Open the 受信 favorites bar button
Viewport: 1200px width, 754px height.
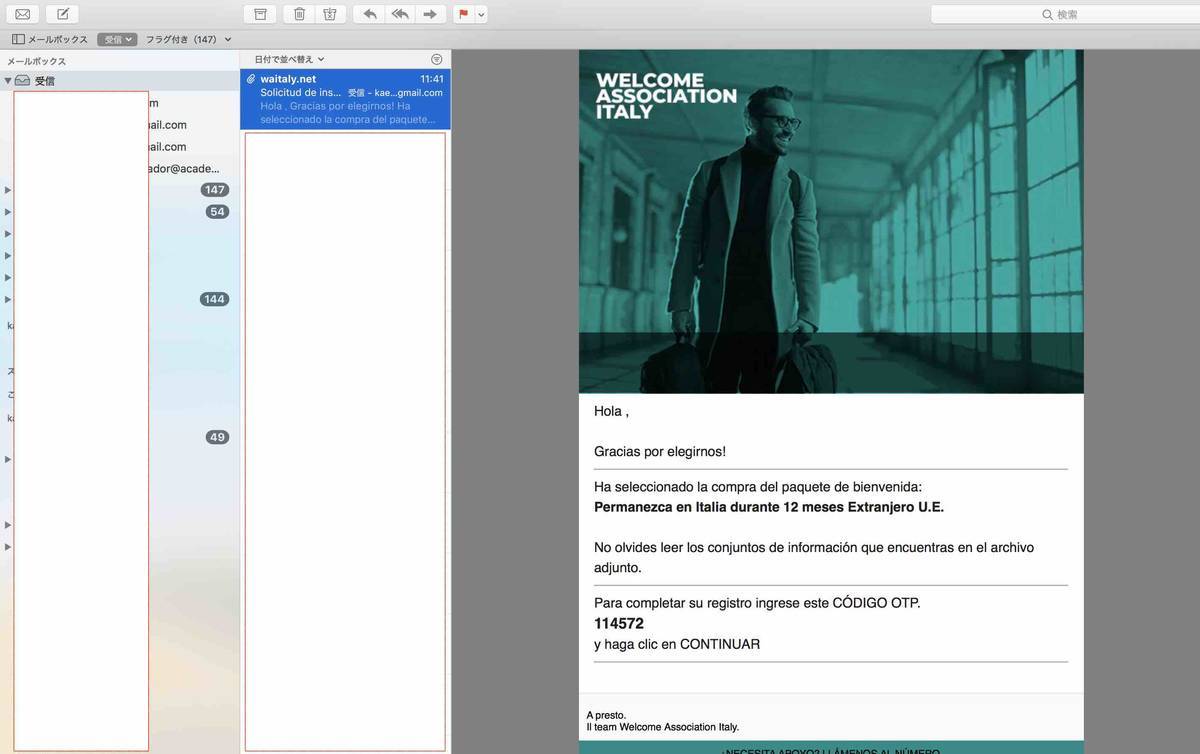coord(117,39)
